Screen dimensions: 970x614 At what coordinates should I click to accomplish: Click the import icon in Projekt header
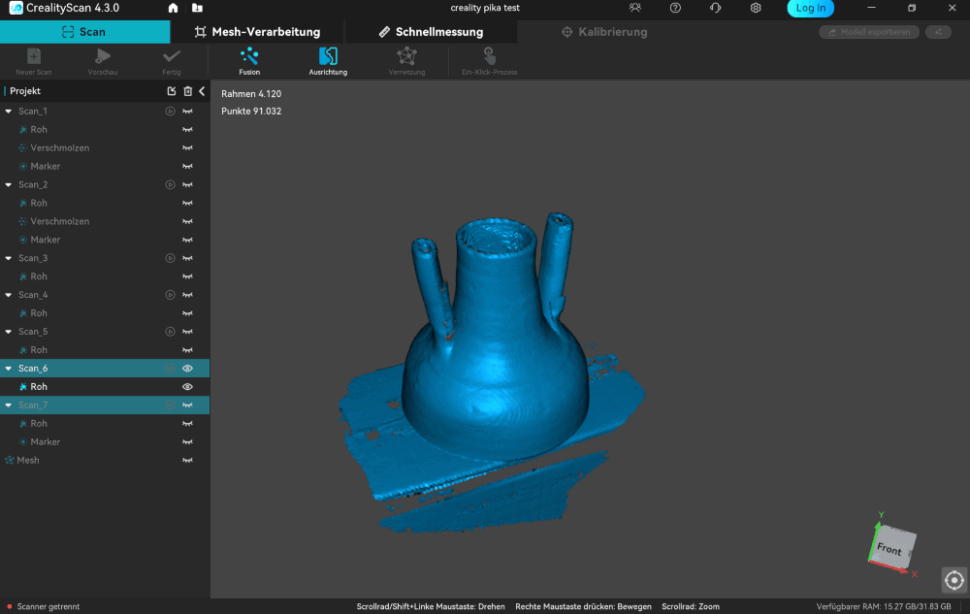click(x=171, y=91)
